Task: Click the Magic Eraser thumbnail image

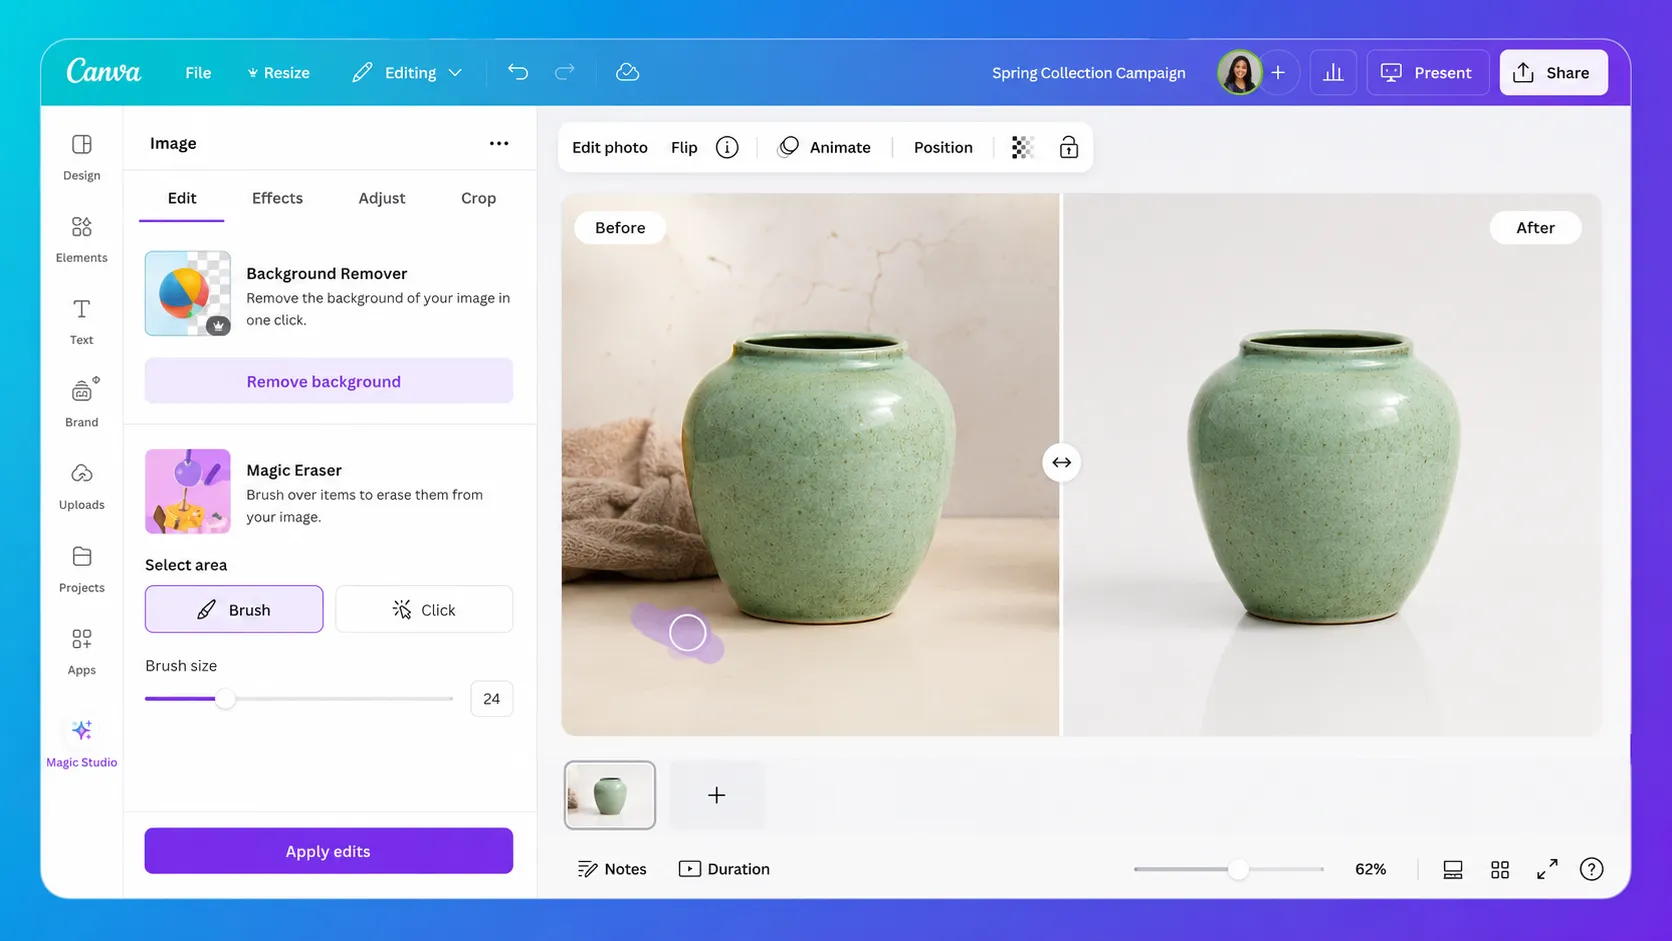Action: 188,491
